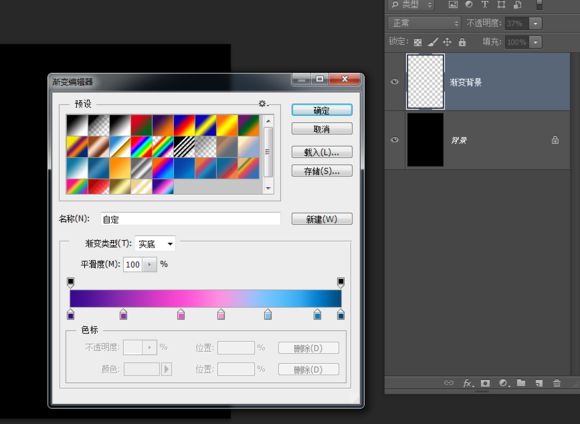580x424 pixels.
Task: Click presets scrollbar up arrow
Action: click(x=269, y=121)
